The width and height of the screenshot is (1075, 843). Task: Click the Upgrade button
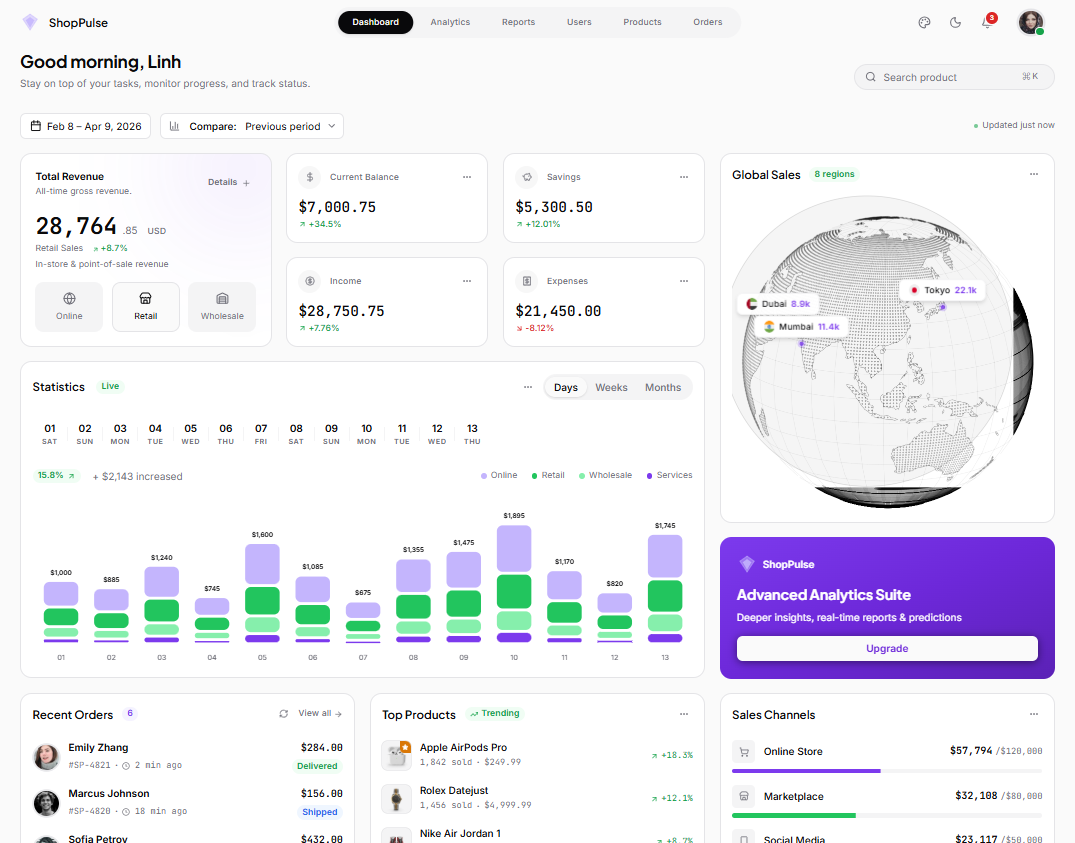coord(887,648)
